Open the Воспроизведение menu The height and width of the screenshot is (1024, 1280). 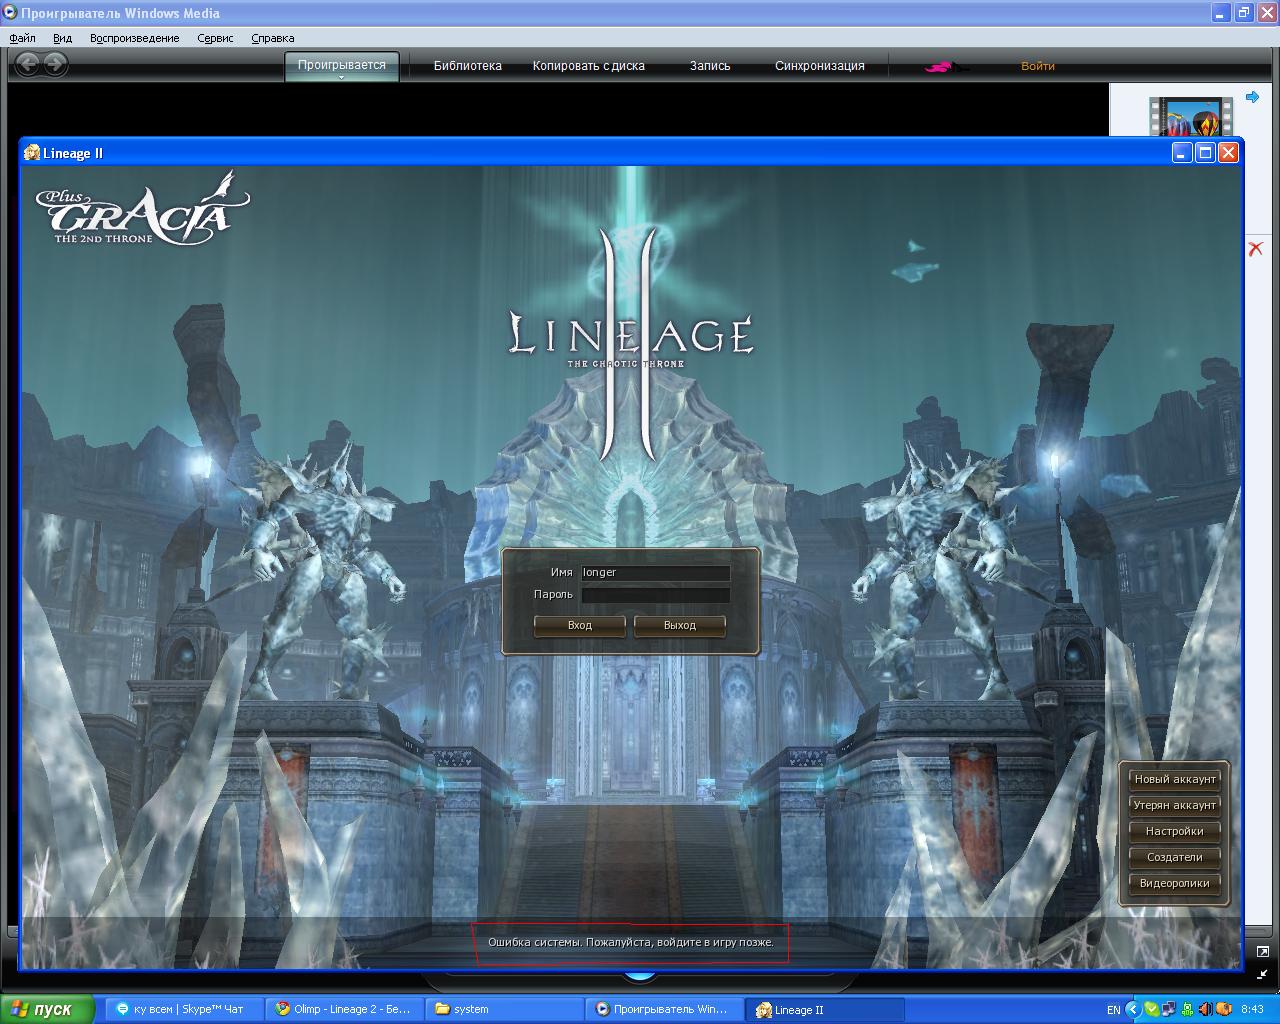pyautogui.click(x=134, y=38)
